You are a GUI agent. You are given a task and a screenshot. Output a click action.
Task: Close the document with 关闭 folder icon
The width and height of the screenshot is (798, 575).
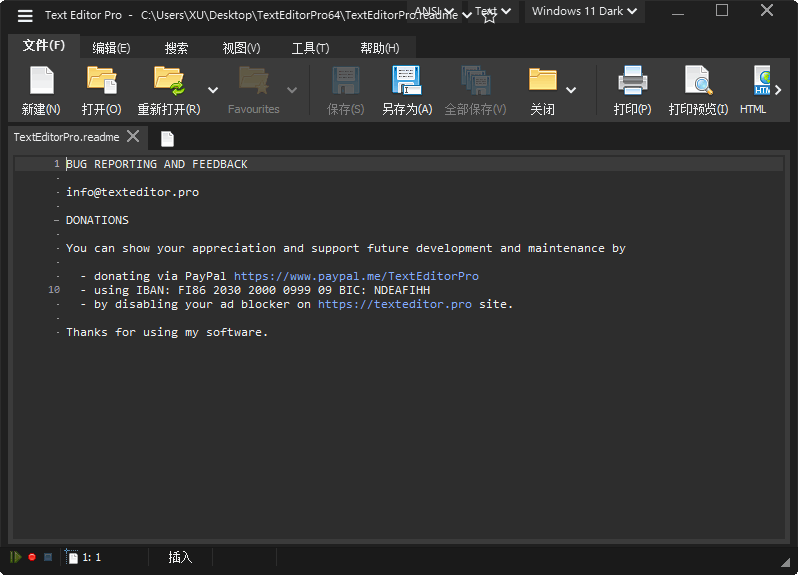543,91
